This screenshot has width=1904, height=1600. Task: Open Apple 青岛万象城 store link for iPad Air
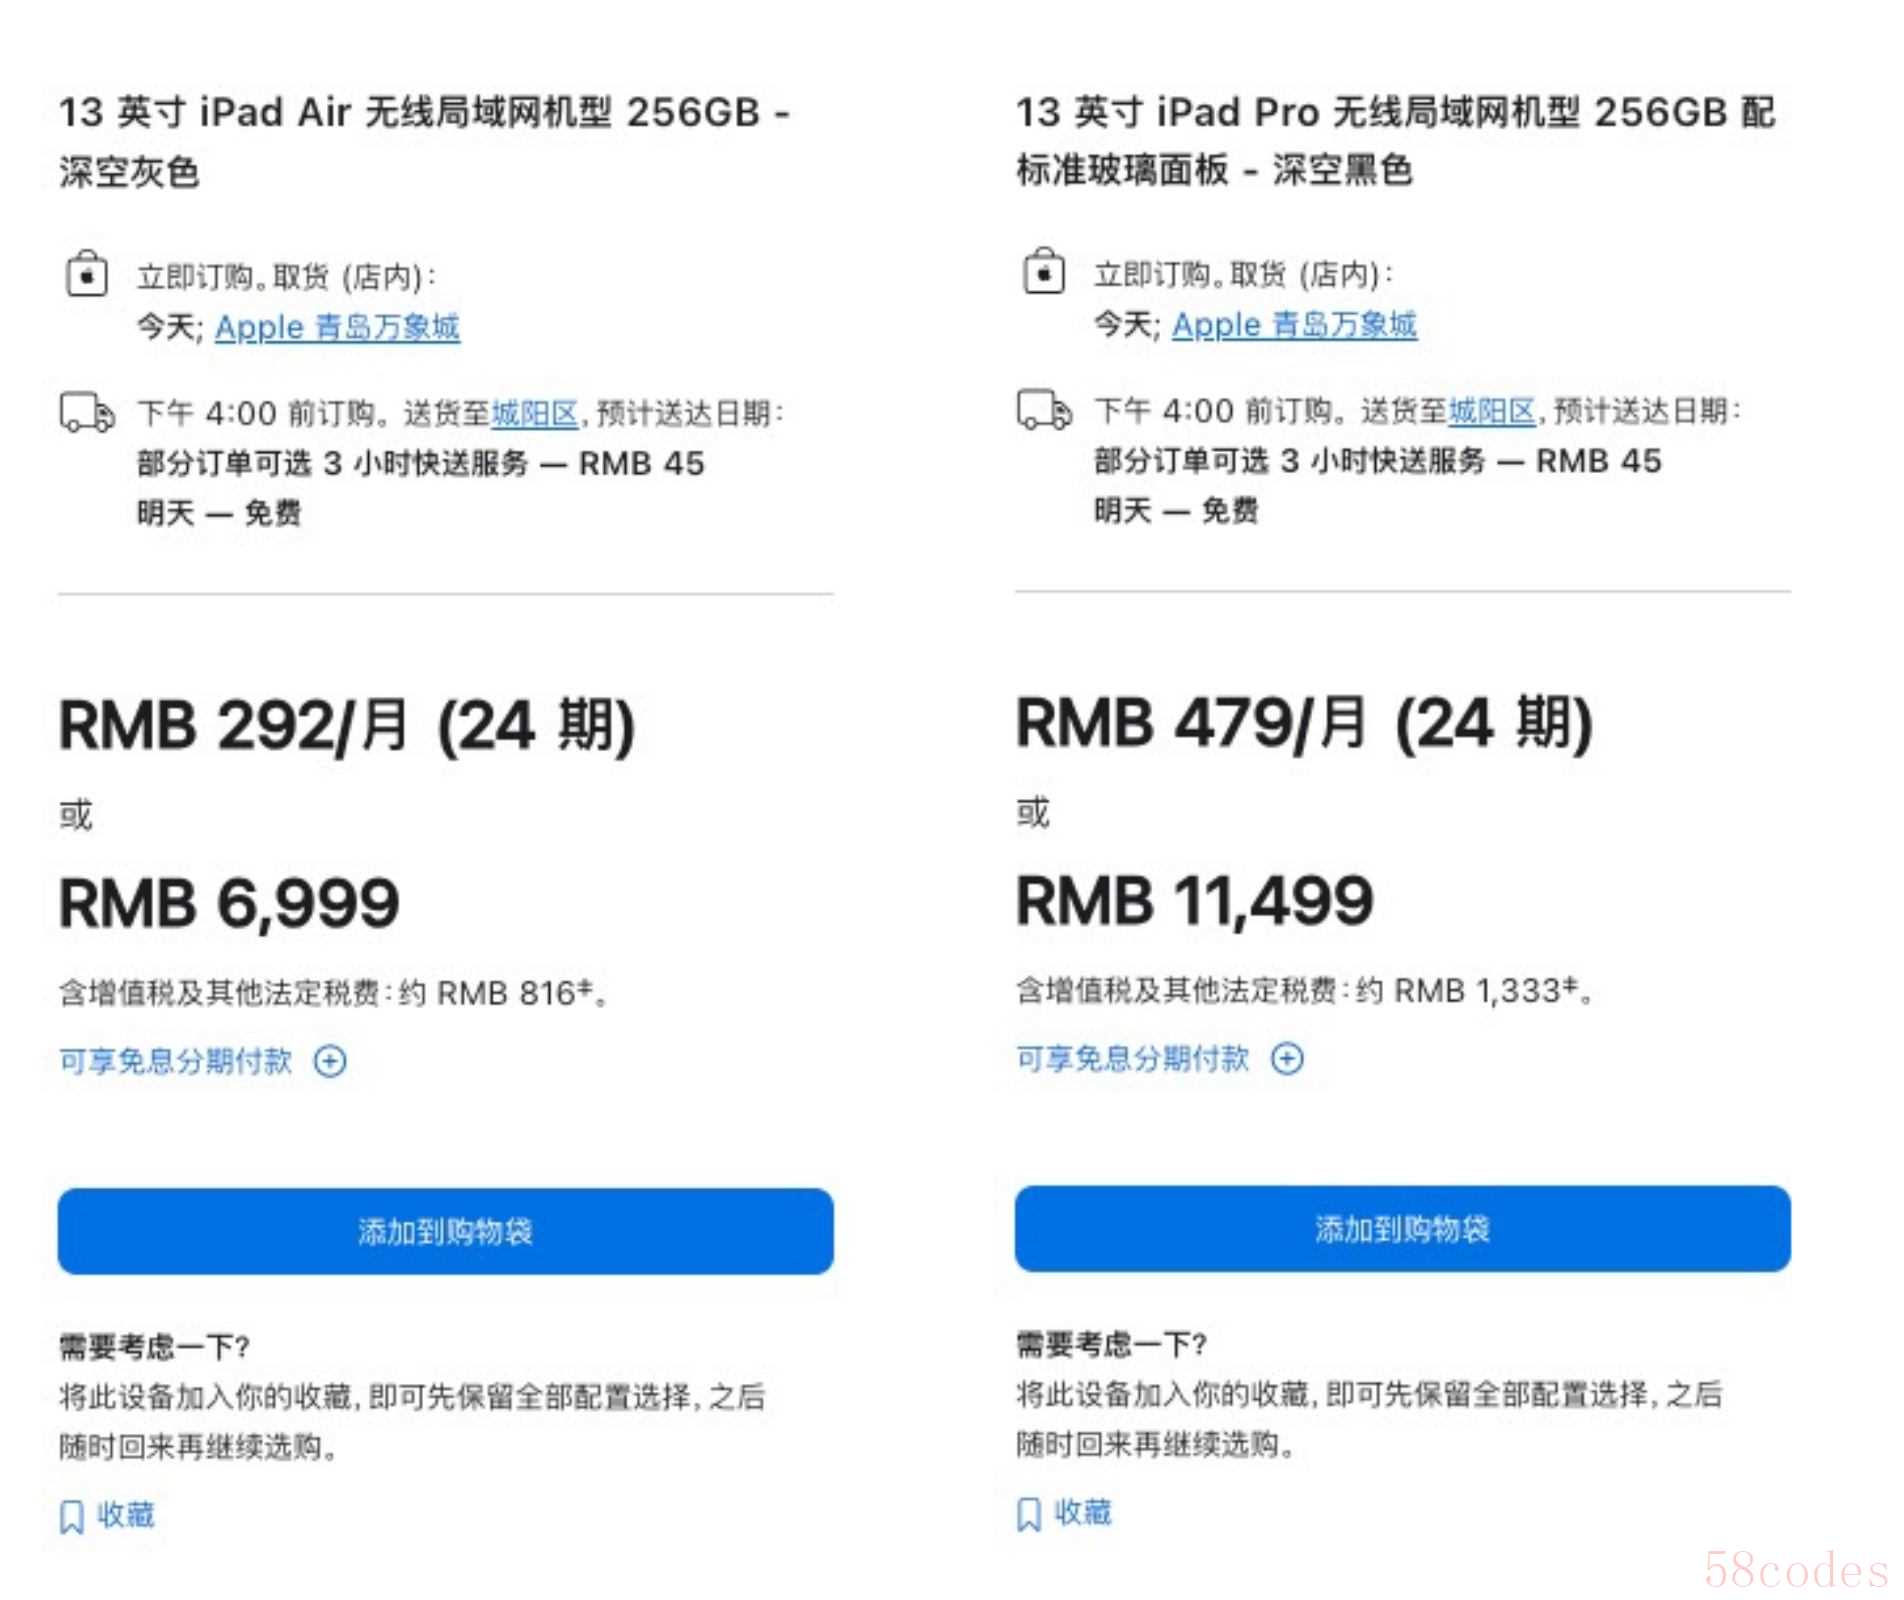[337, 327]
